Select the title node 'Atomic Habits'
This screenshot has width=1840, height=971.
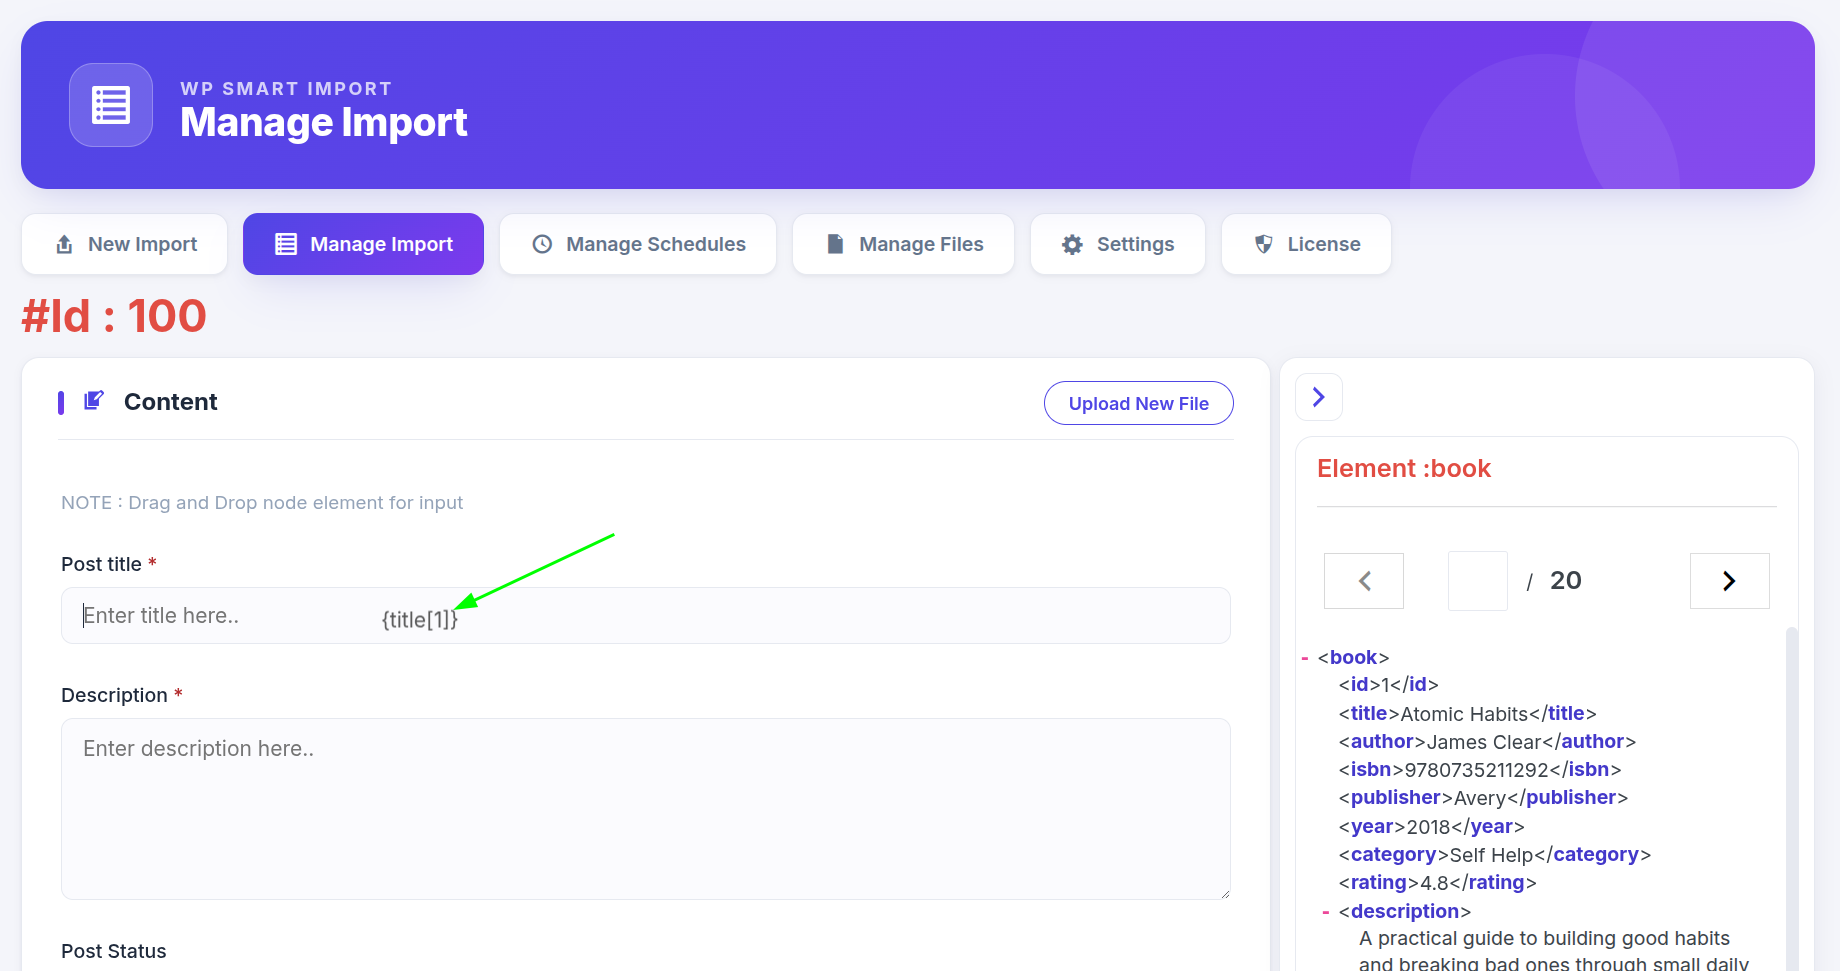[1468, 714]
